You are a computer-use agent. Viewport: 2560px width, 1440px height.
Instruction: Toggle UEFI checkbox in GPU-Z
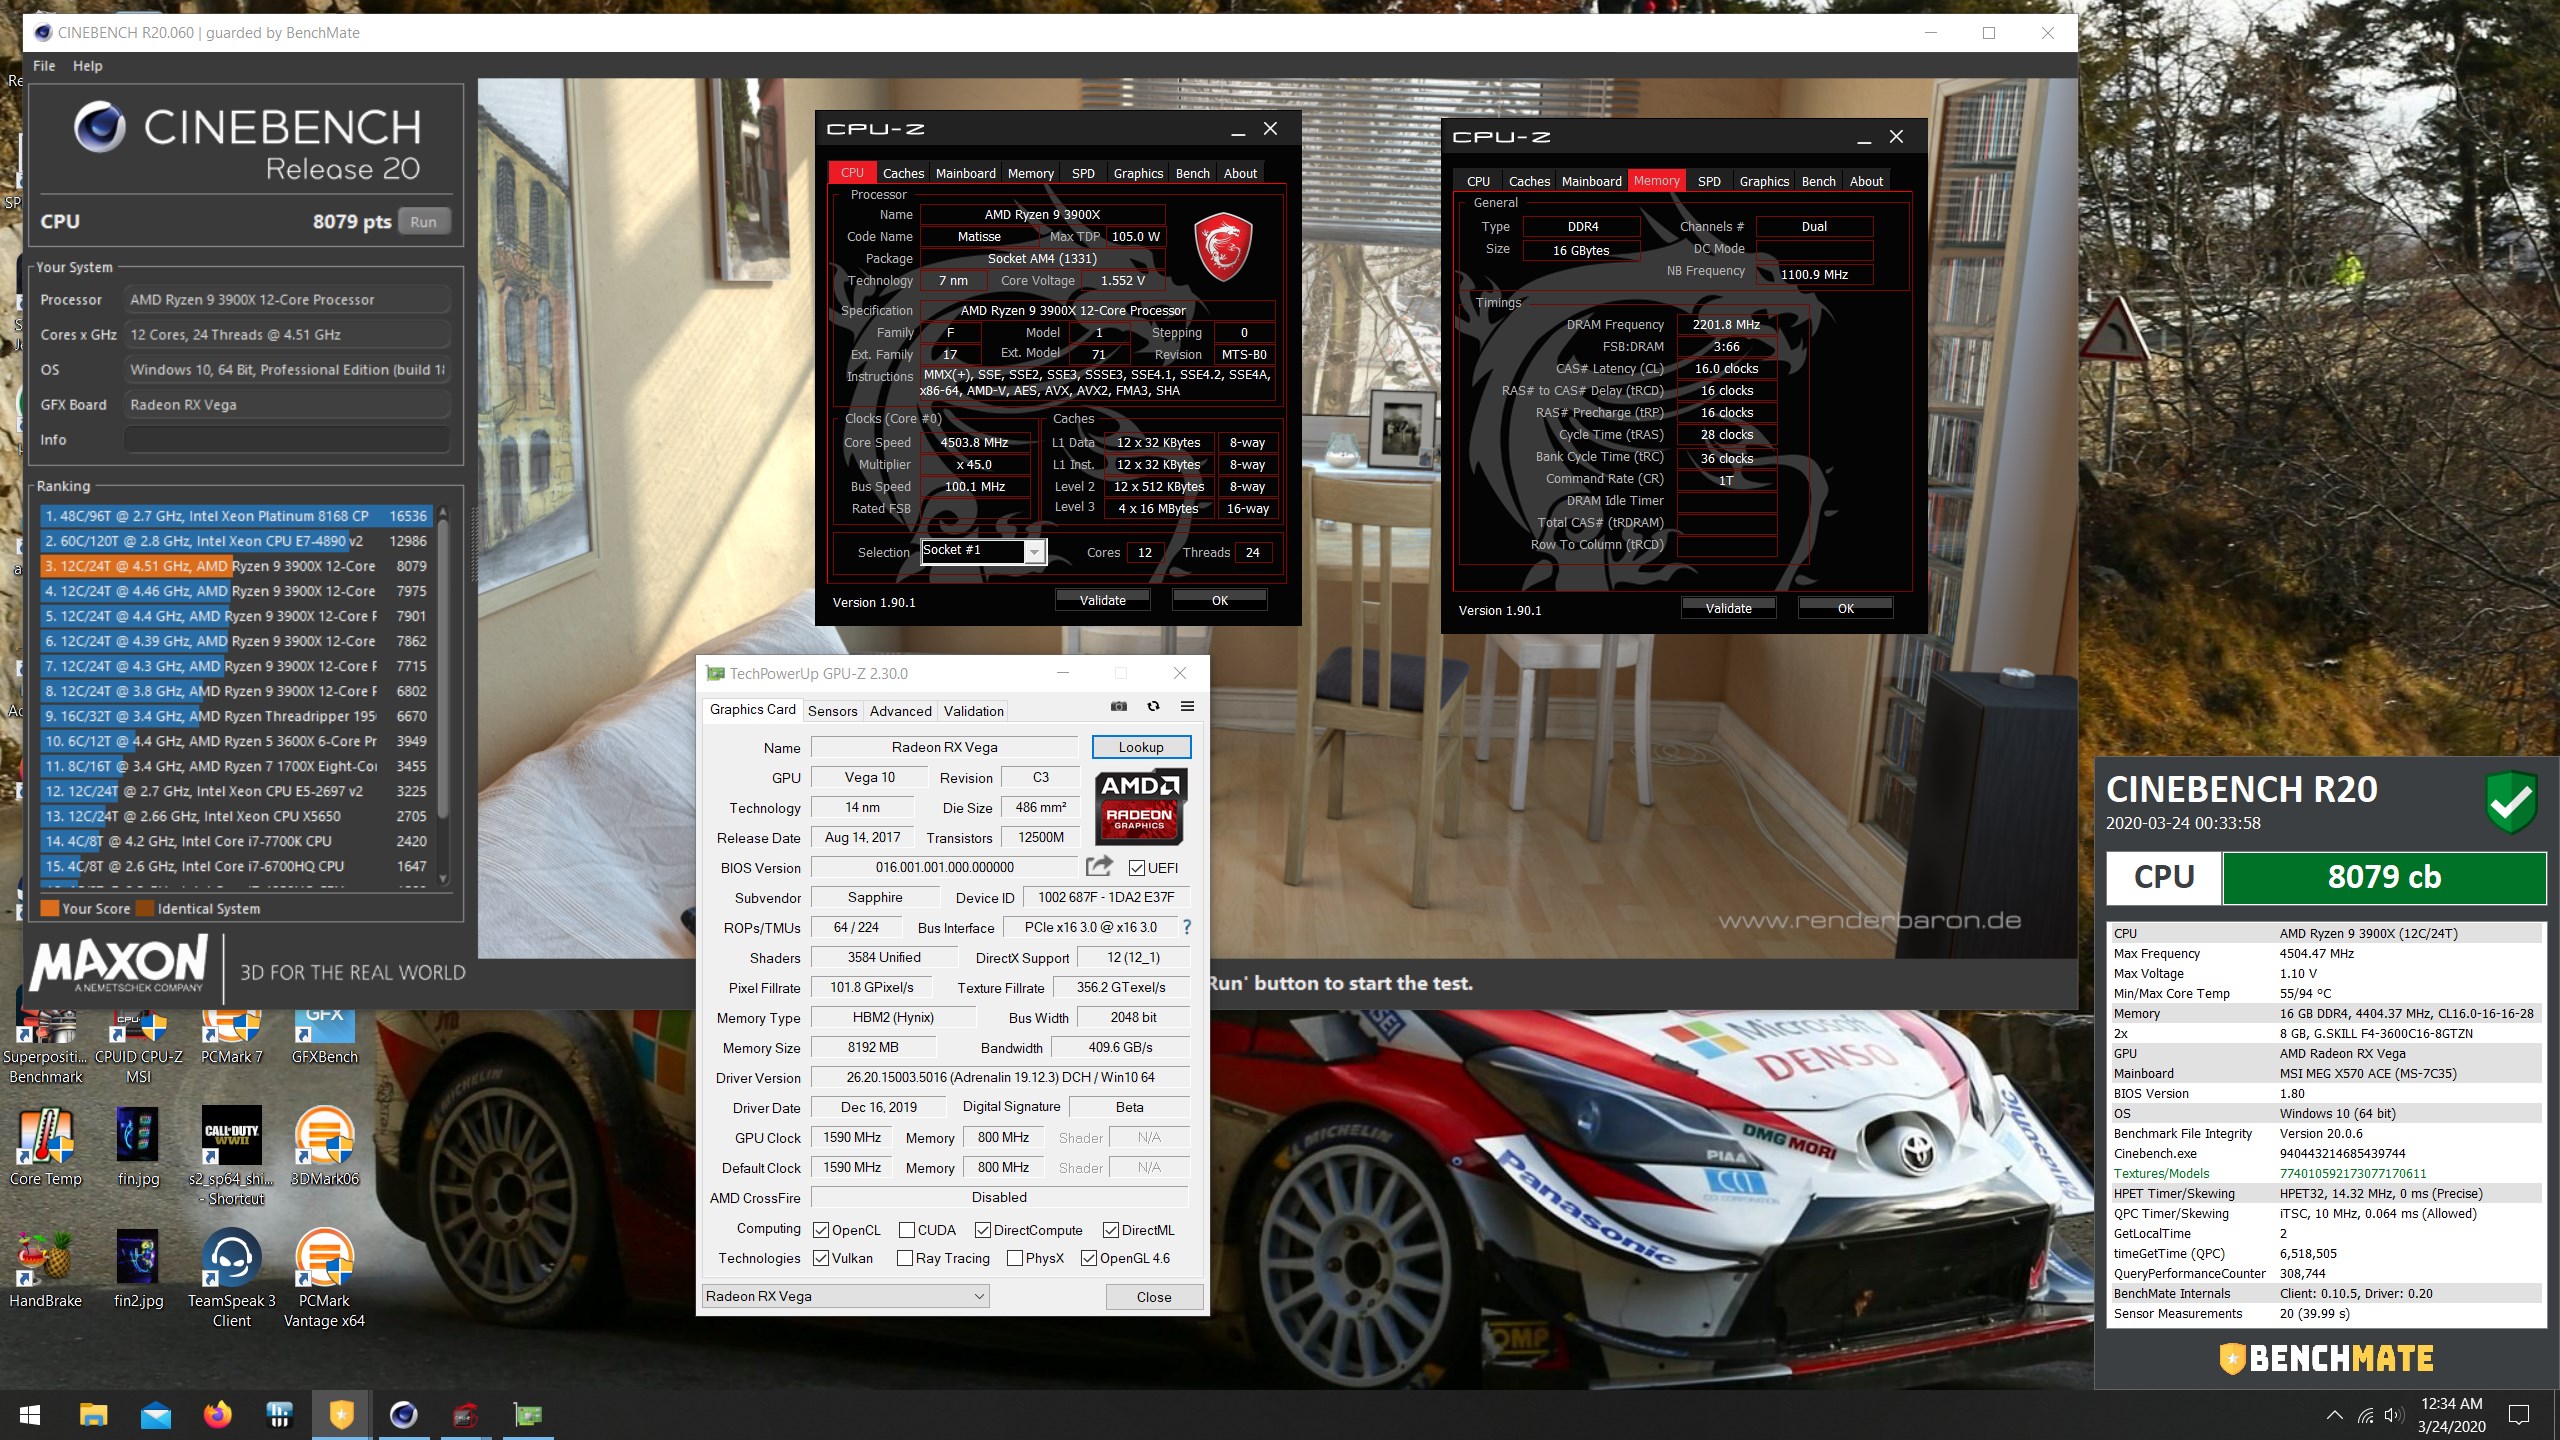(x=1137, y=867)
